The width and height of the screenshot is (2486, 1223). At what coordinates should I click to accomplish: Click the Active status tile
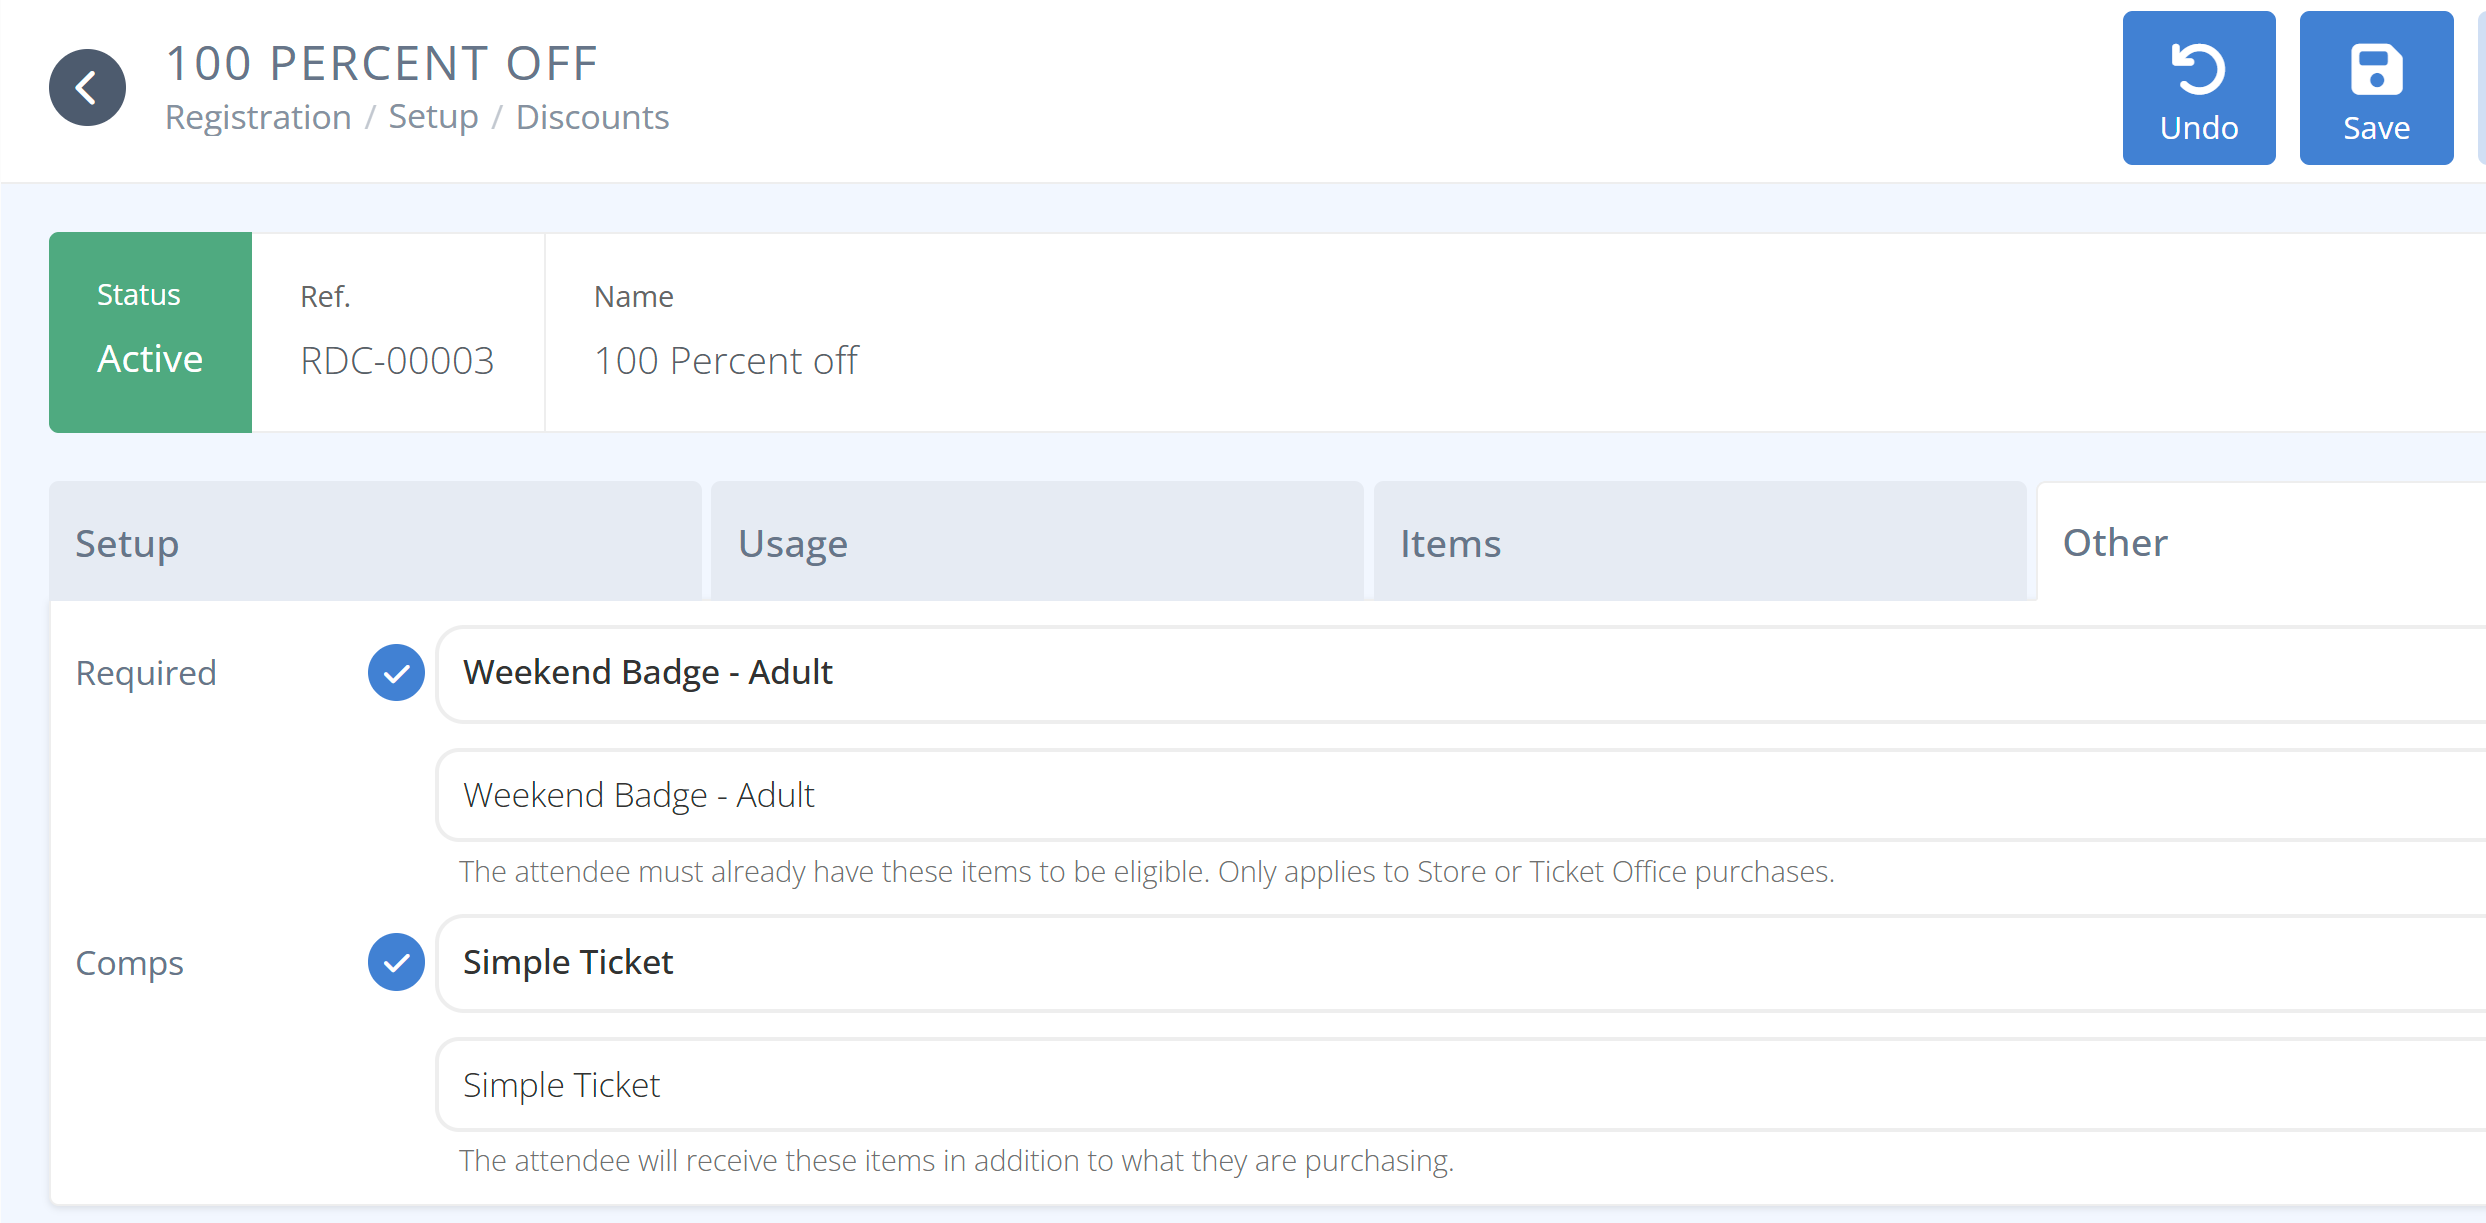click(x=150, y=332)
